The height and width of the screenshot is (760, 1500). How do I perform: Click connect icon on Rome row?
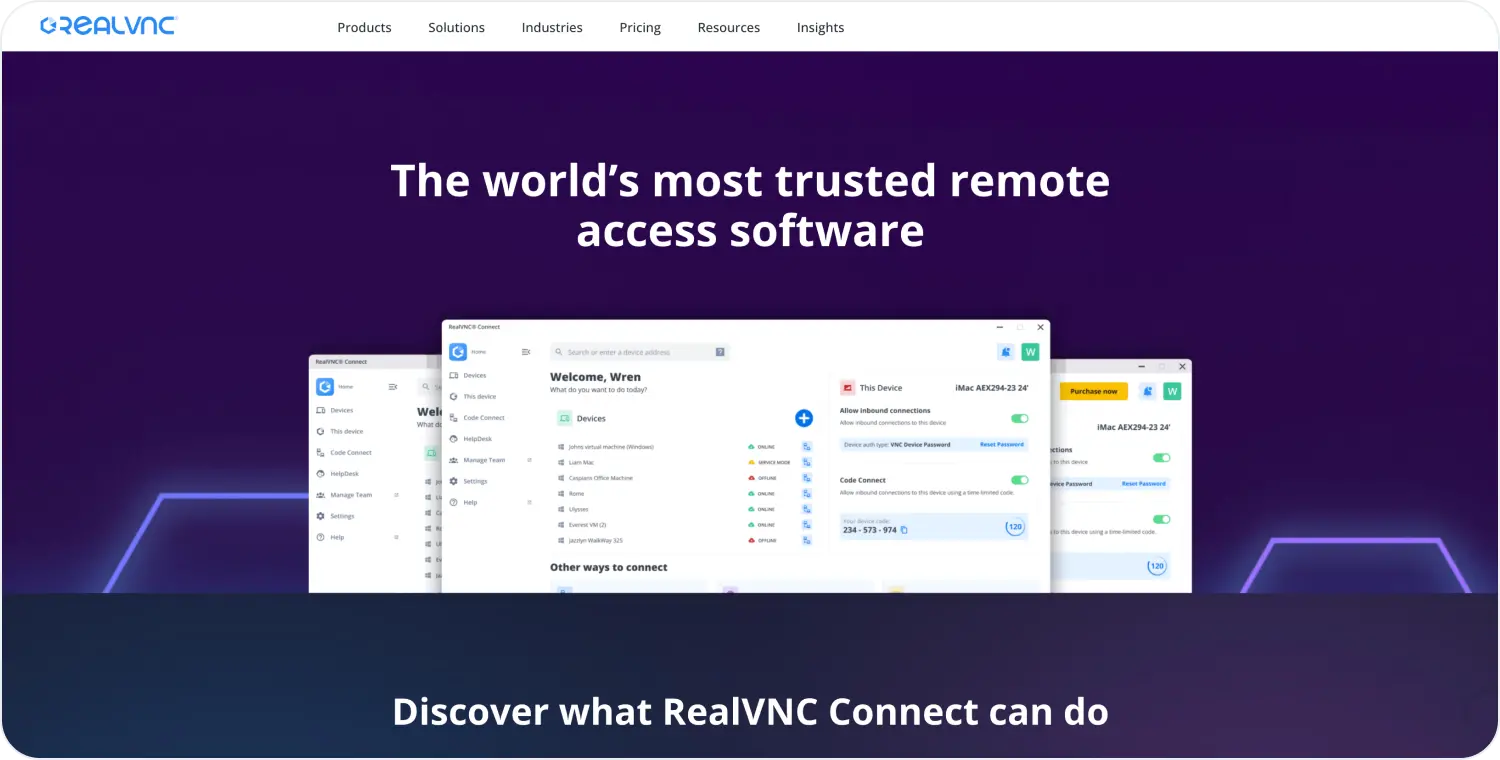click(x=807, y=493)
